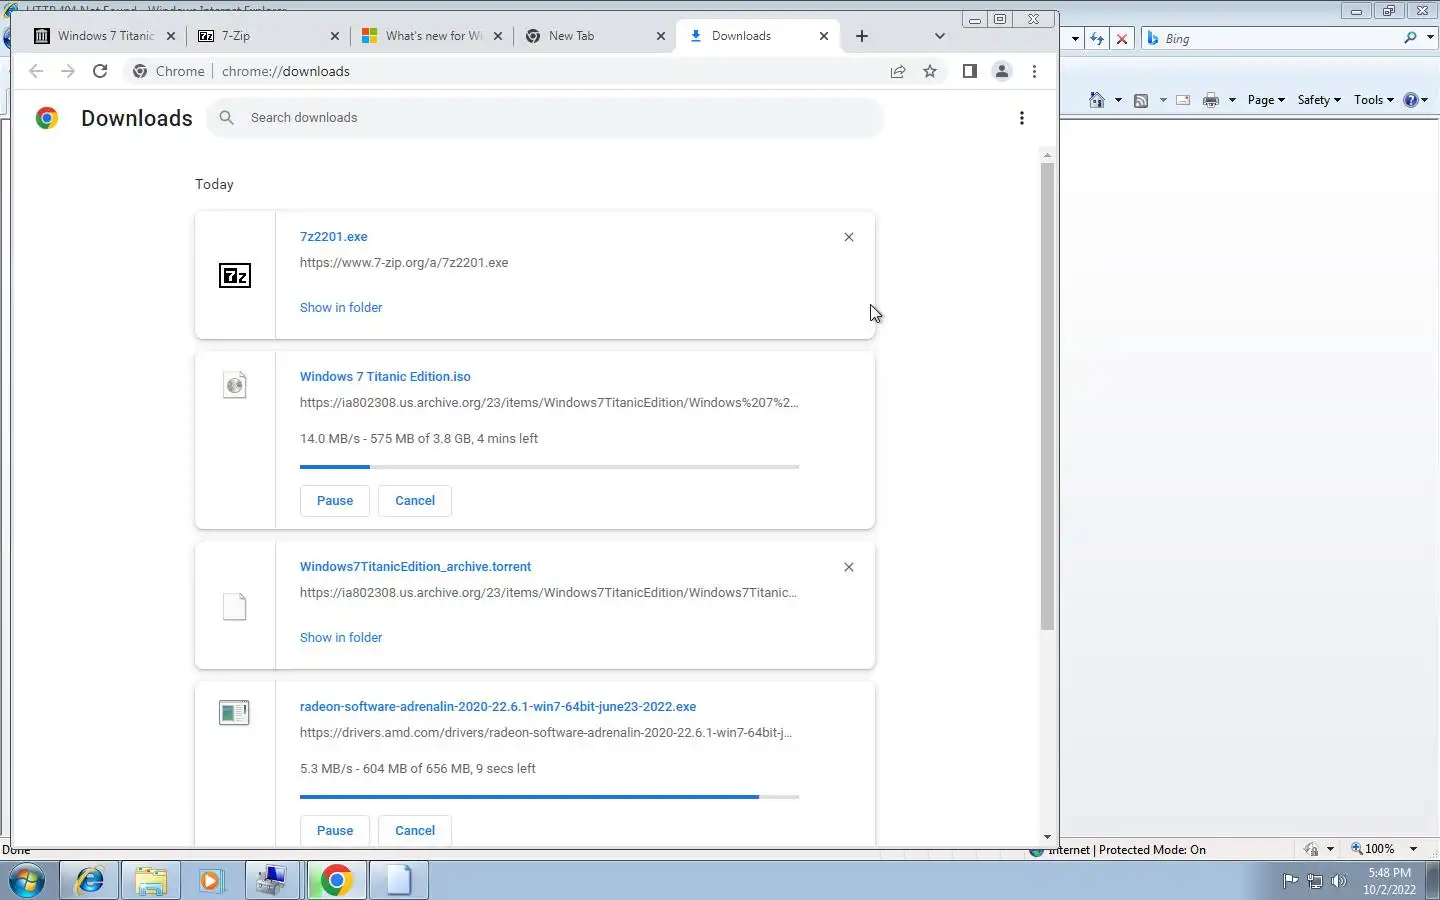This screenshot has width=1440, height=900.
Task: Expand the IE Print dropdown arrow
Action: point(1232,100)
